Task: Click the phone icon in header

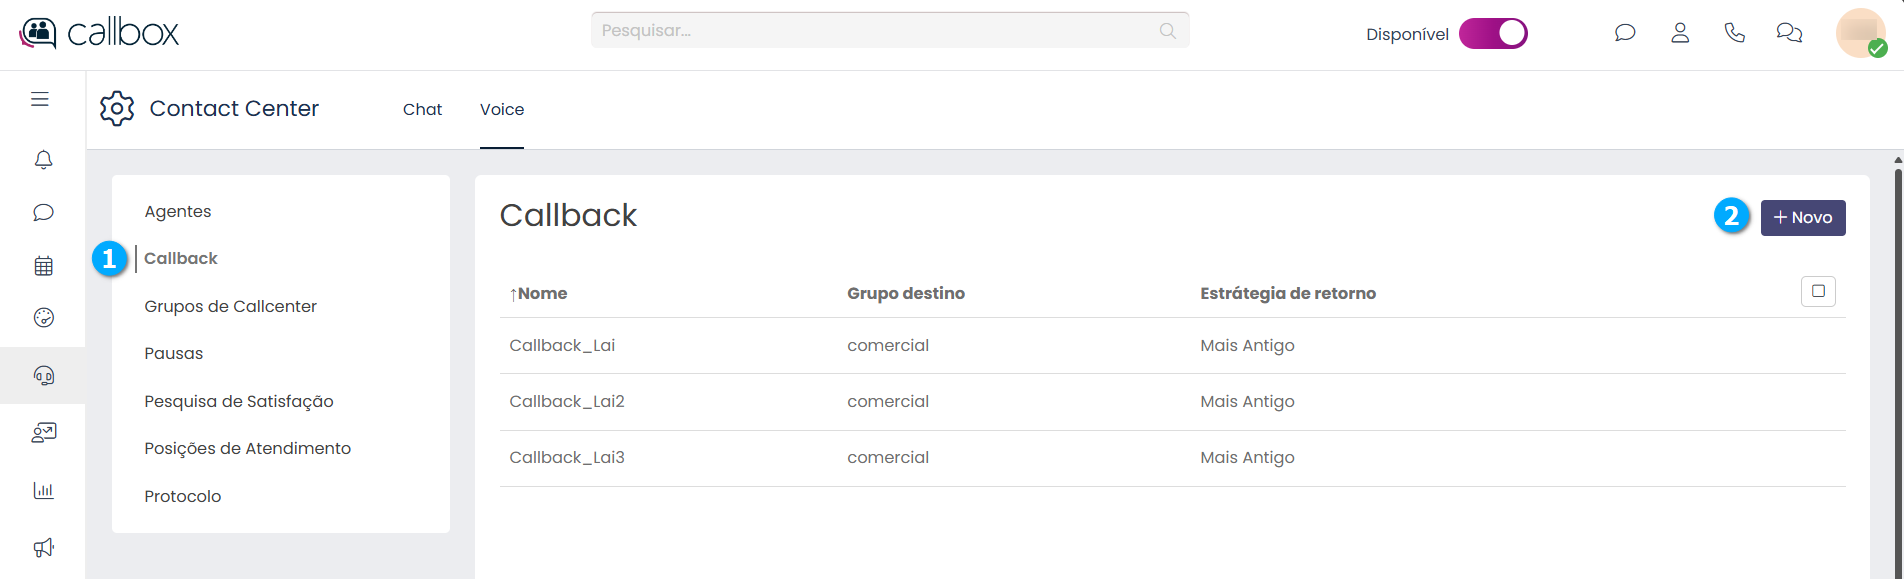Action: pyautogui.click(x=1734, y=33)
